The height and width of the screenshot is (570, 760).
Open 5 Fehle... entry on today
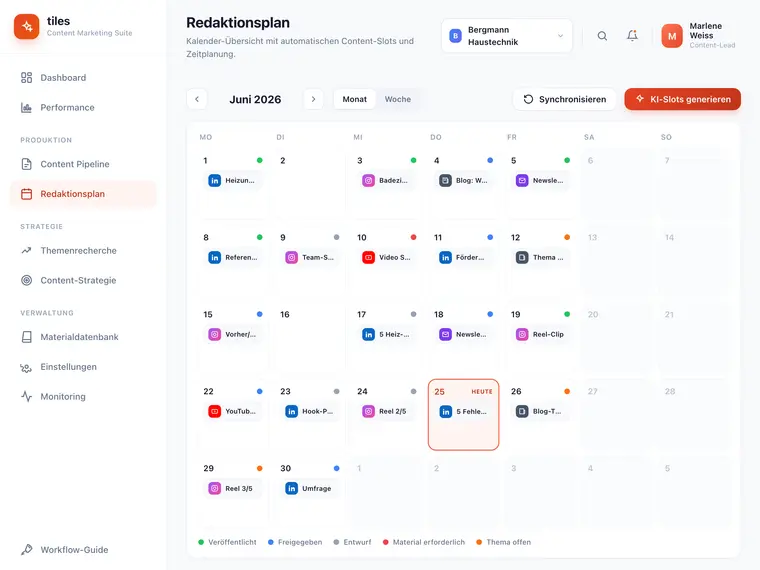coord(463,412)
